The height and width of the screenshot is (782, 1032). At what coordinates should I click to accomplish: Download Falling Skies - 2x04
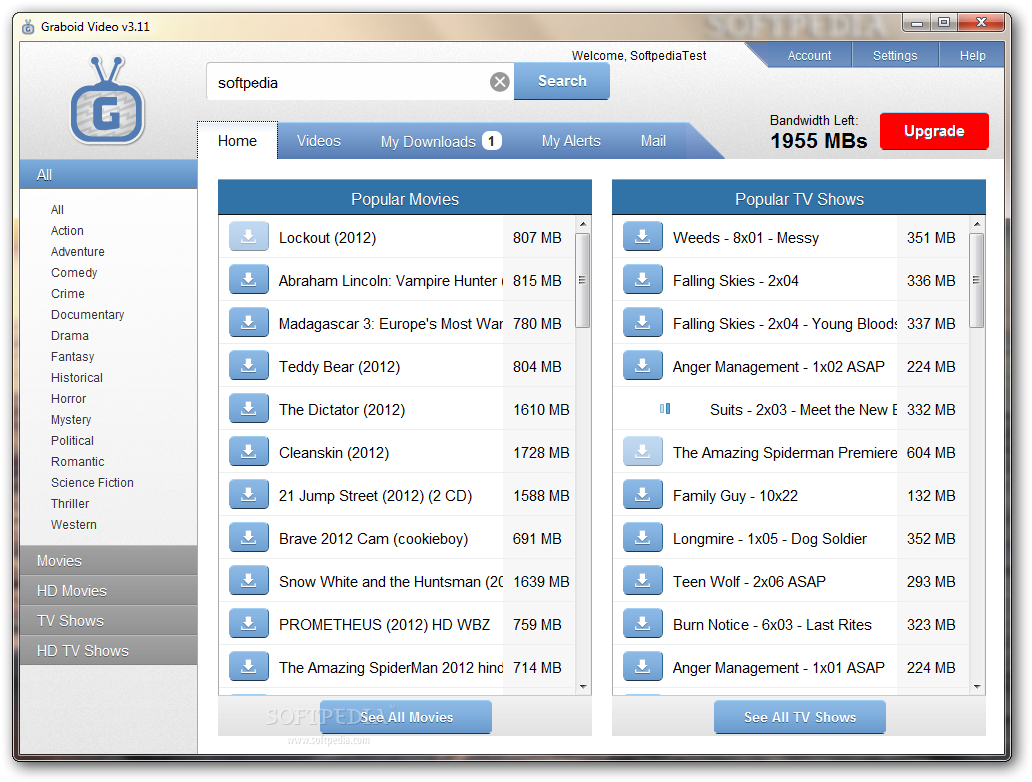[x=642, y=278]
